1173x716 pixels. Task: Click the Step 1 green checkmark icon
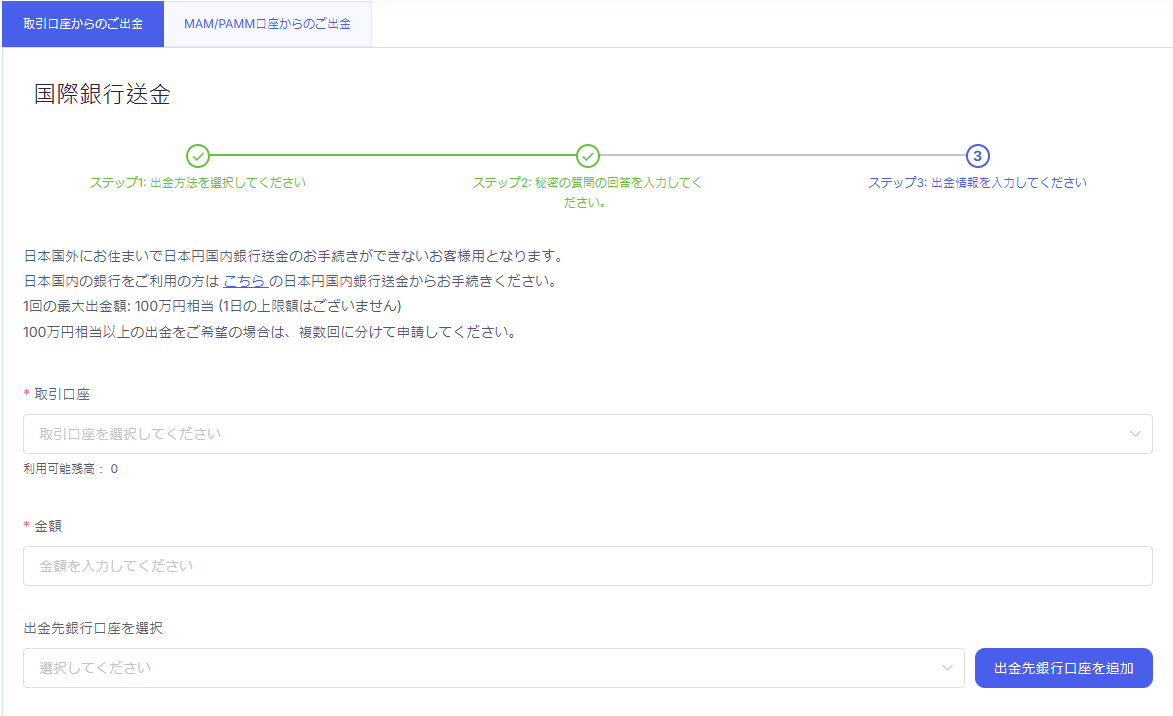pos(198,156)
